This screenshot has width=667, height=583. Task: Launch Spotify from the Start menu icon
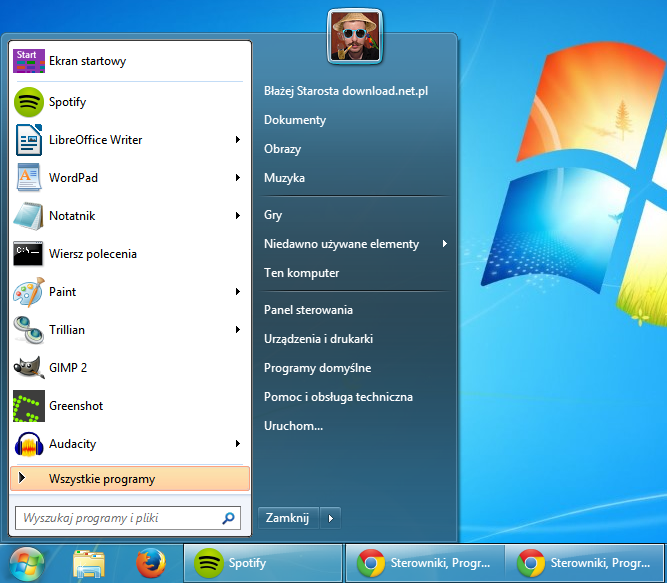(x=29, y=102)
